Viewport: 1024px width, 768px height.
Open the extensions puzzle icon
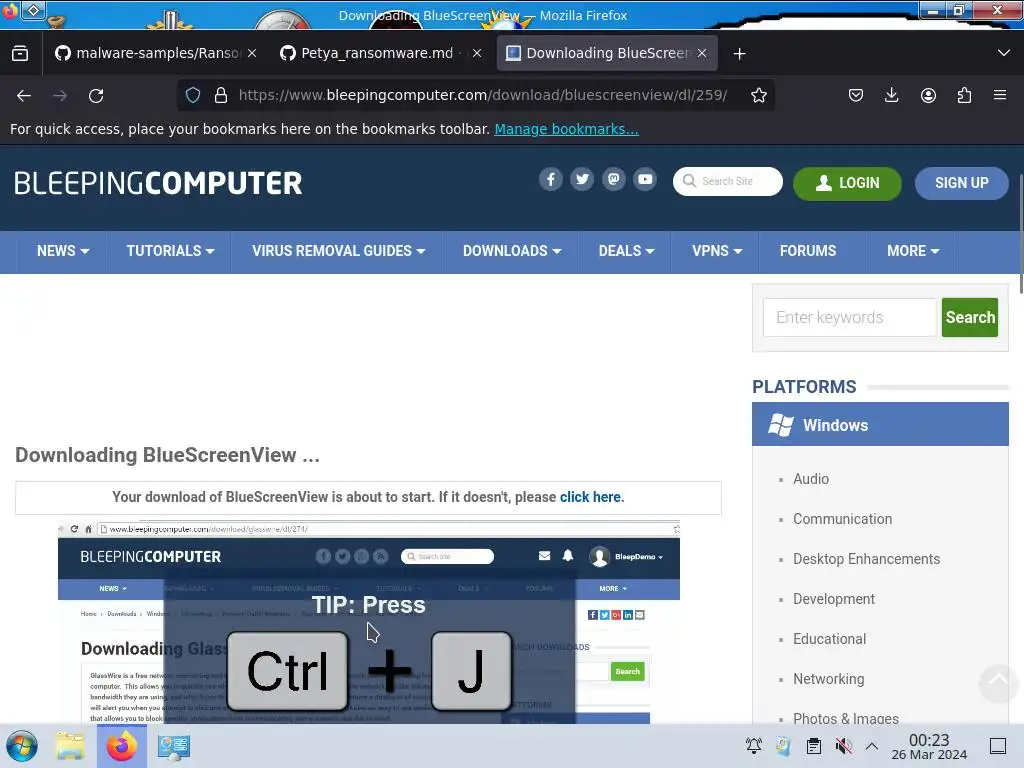[964, 95]
